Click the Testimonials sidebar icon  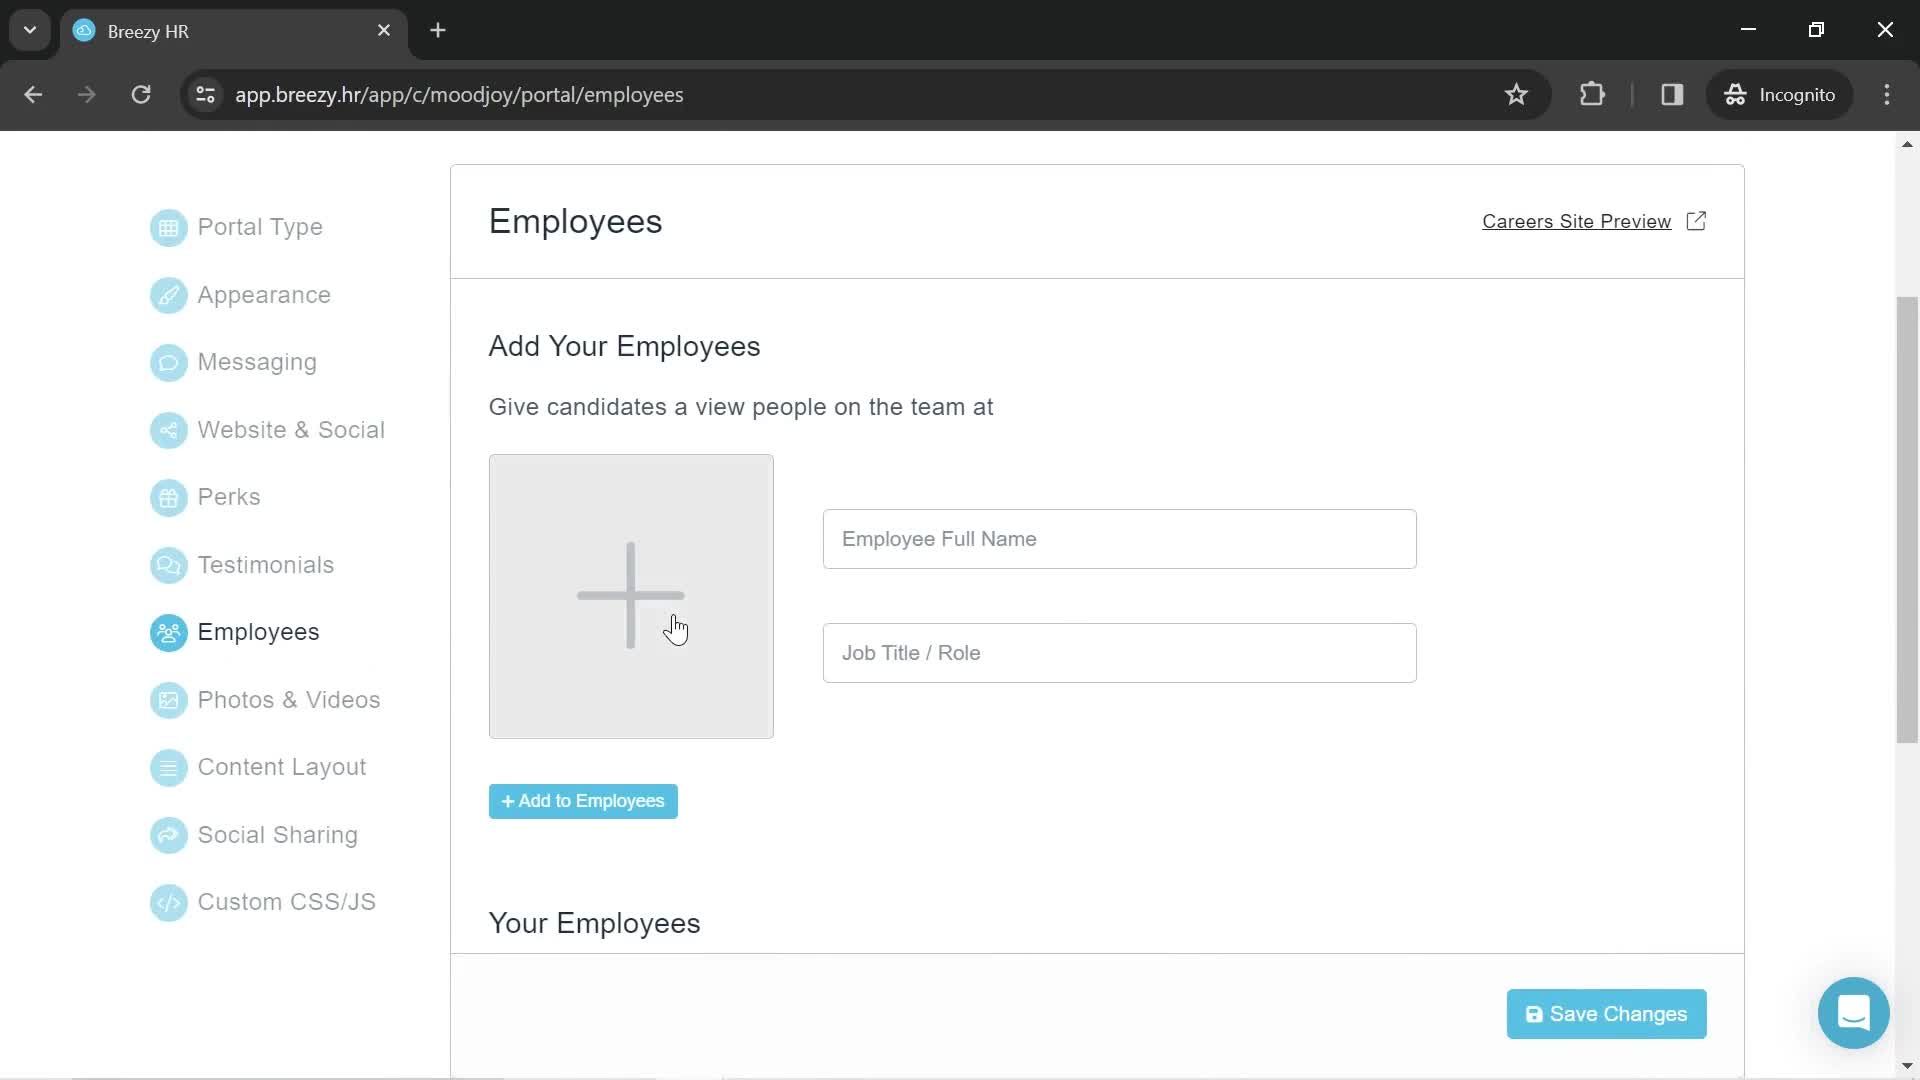coord(169,564)
